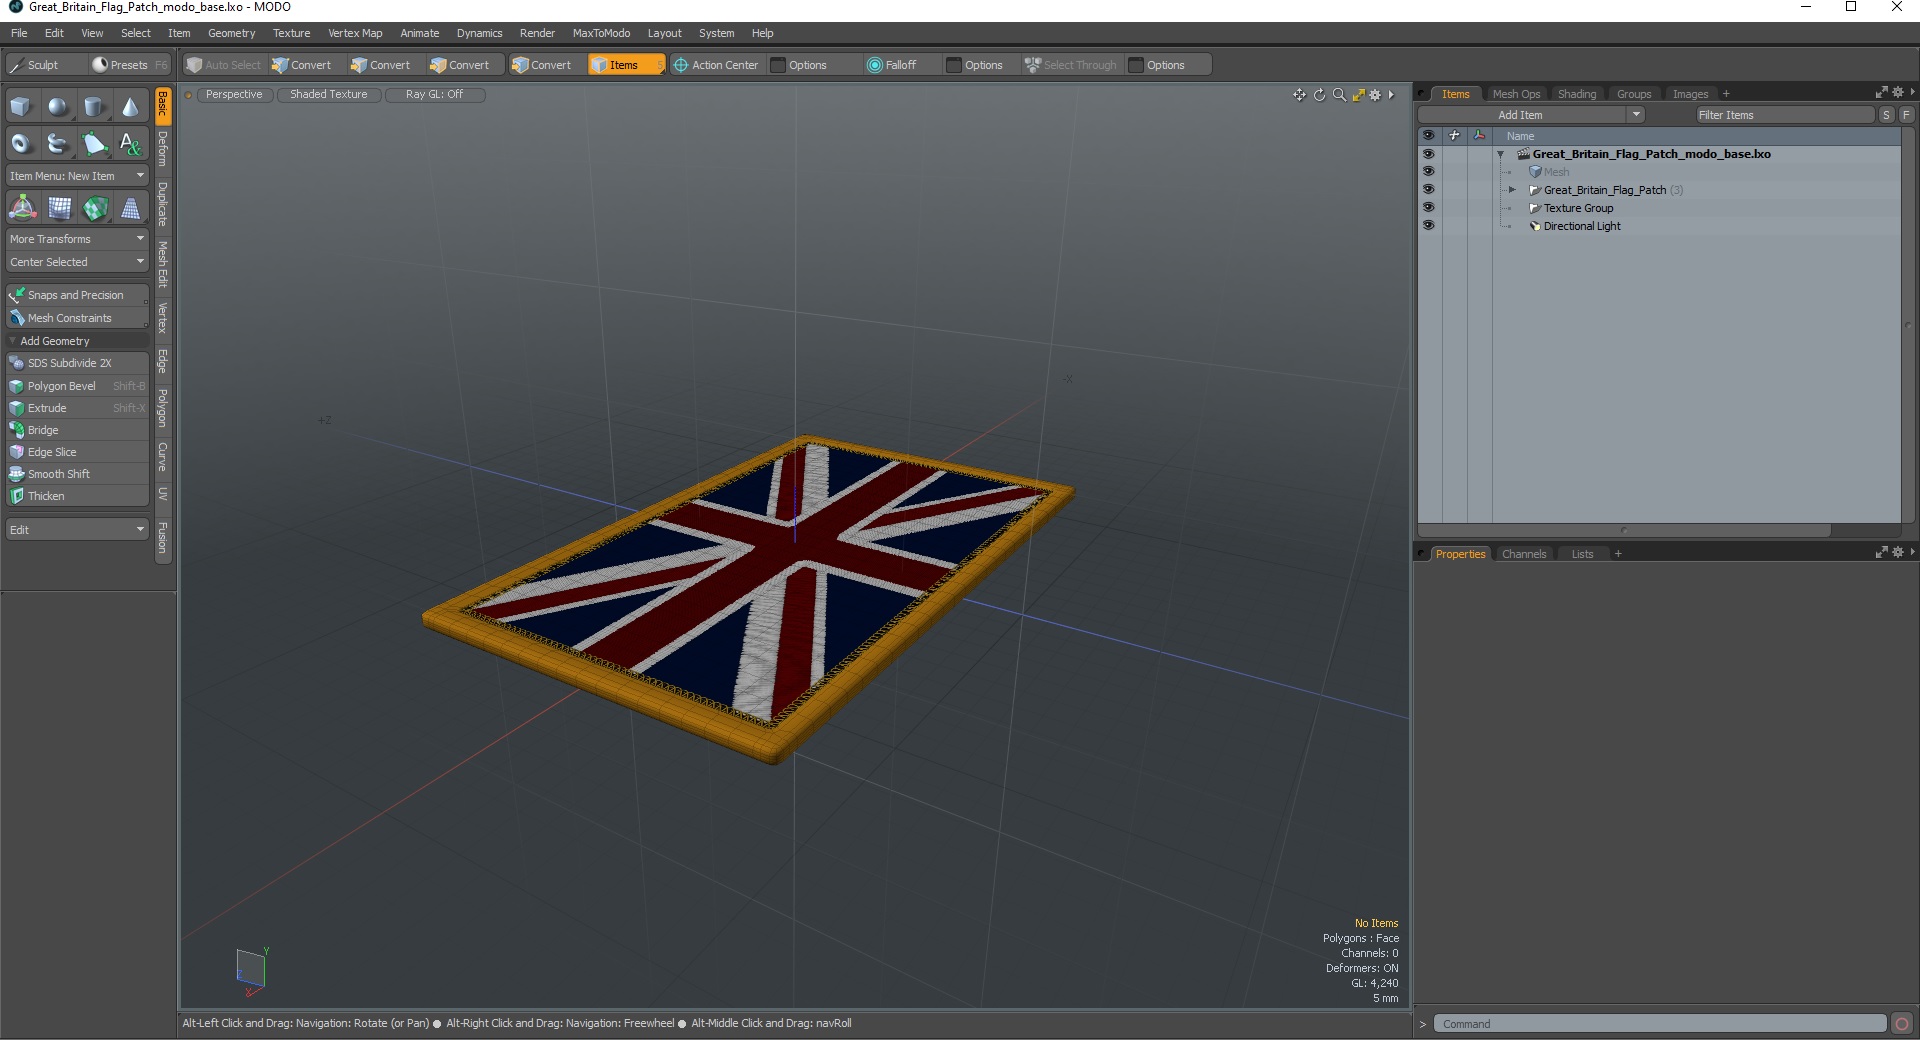
Task: Click the viewport rotate icon
Action: (1319, 95)
